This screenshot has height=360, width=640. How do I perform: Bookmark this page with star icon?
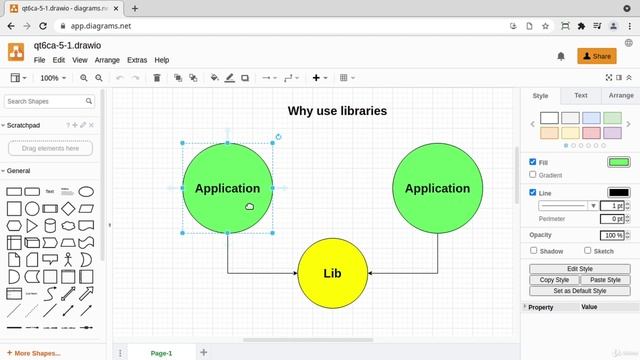point(545,26)
